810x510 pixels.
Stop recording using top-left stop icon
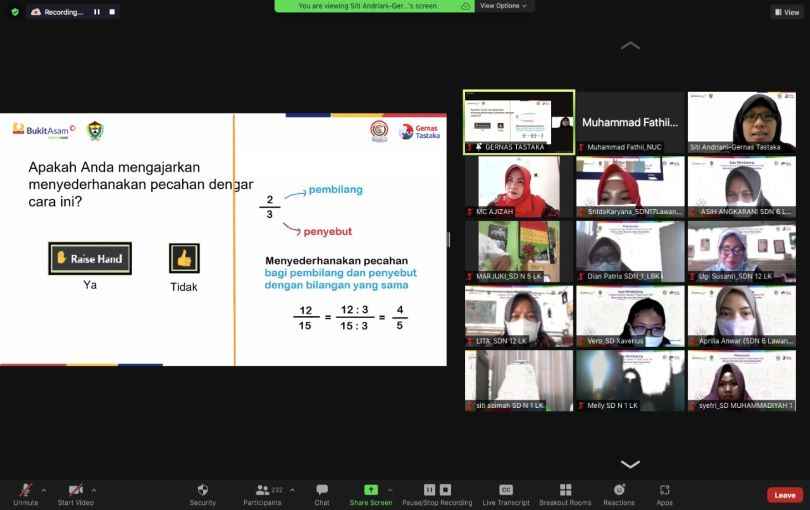[x=112, y=12]
